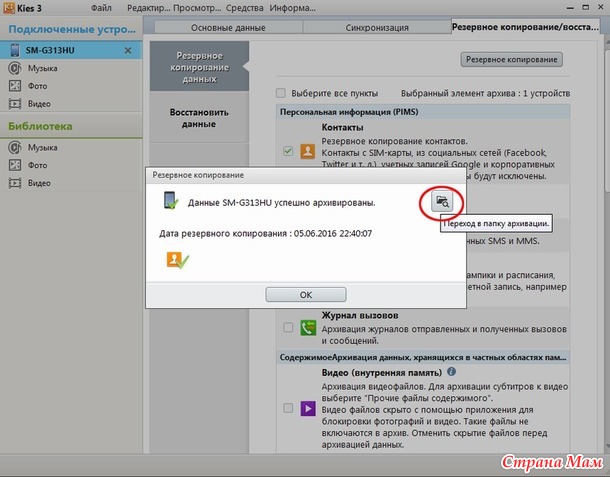Screen dimensions: 610x477
Task: Click info icon next to Видео (внутренняя память)
Action: (451, 372)
